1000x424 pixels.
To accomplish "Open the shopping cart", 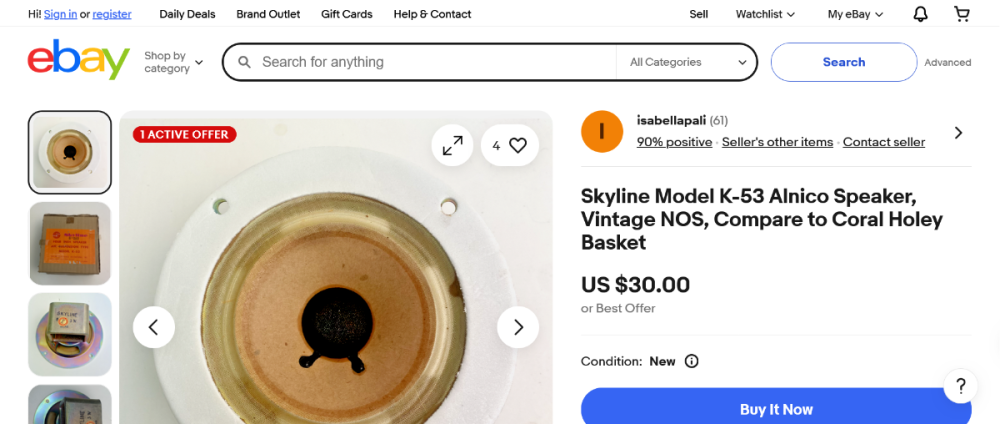I will pos(962,14).
